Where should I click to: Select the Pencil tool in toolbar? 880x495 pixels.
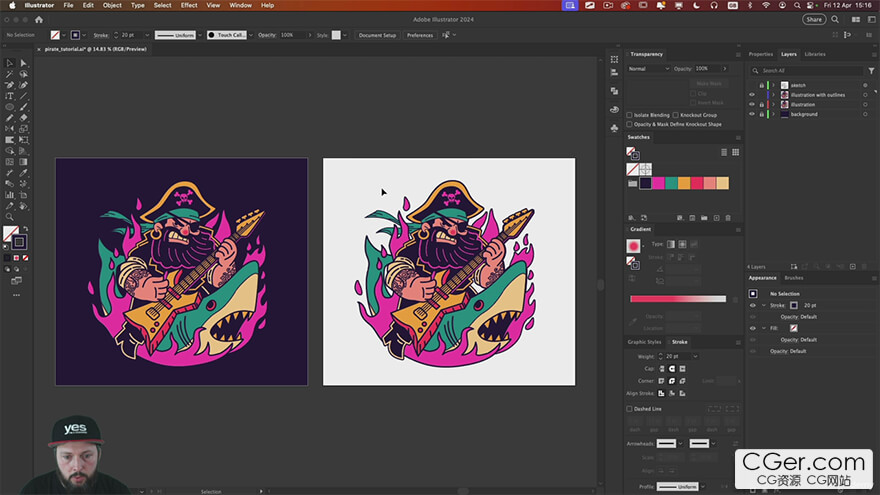[10, 118]
